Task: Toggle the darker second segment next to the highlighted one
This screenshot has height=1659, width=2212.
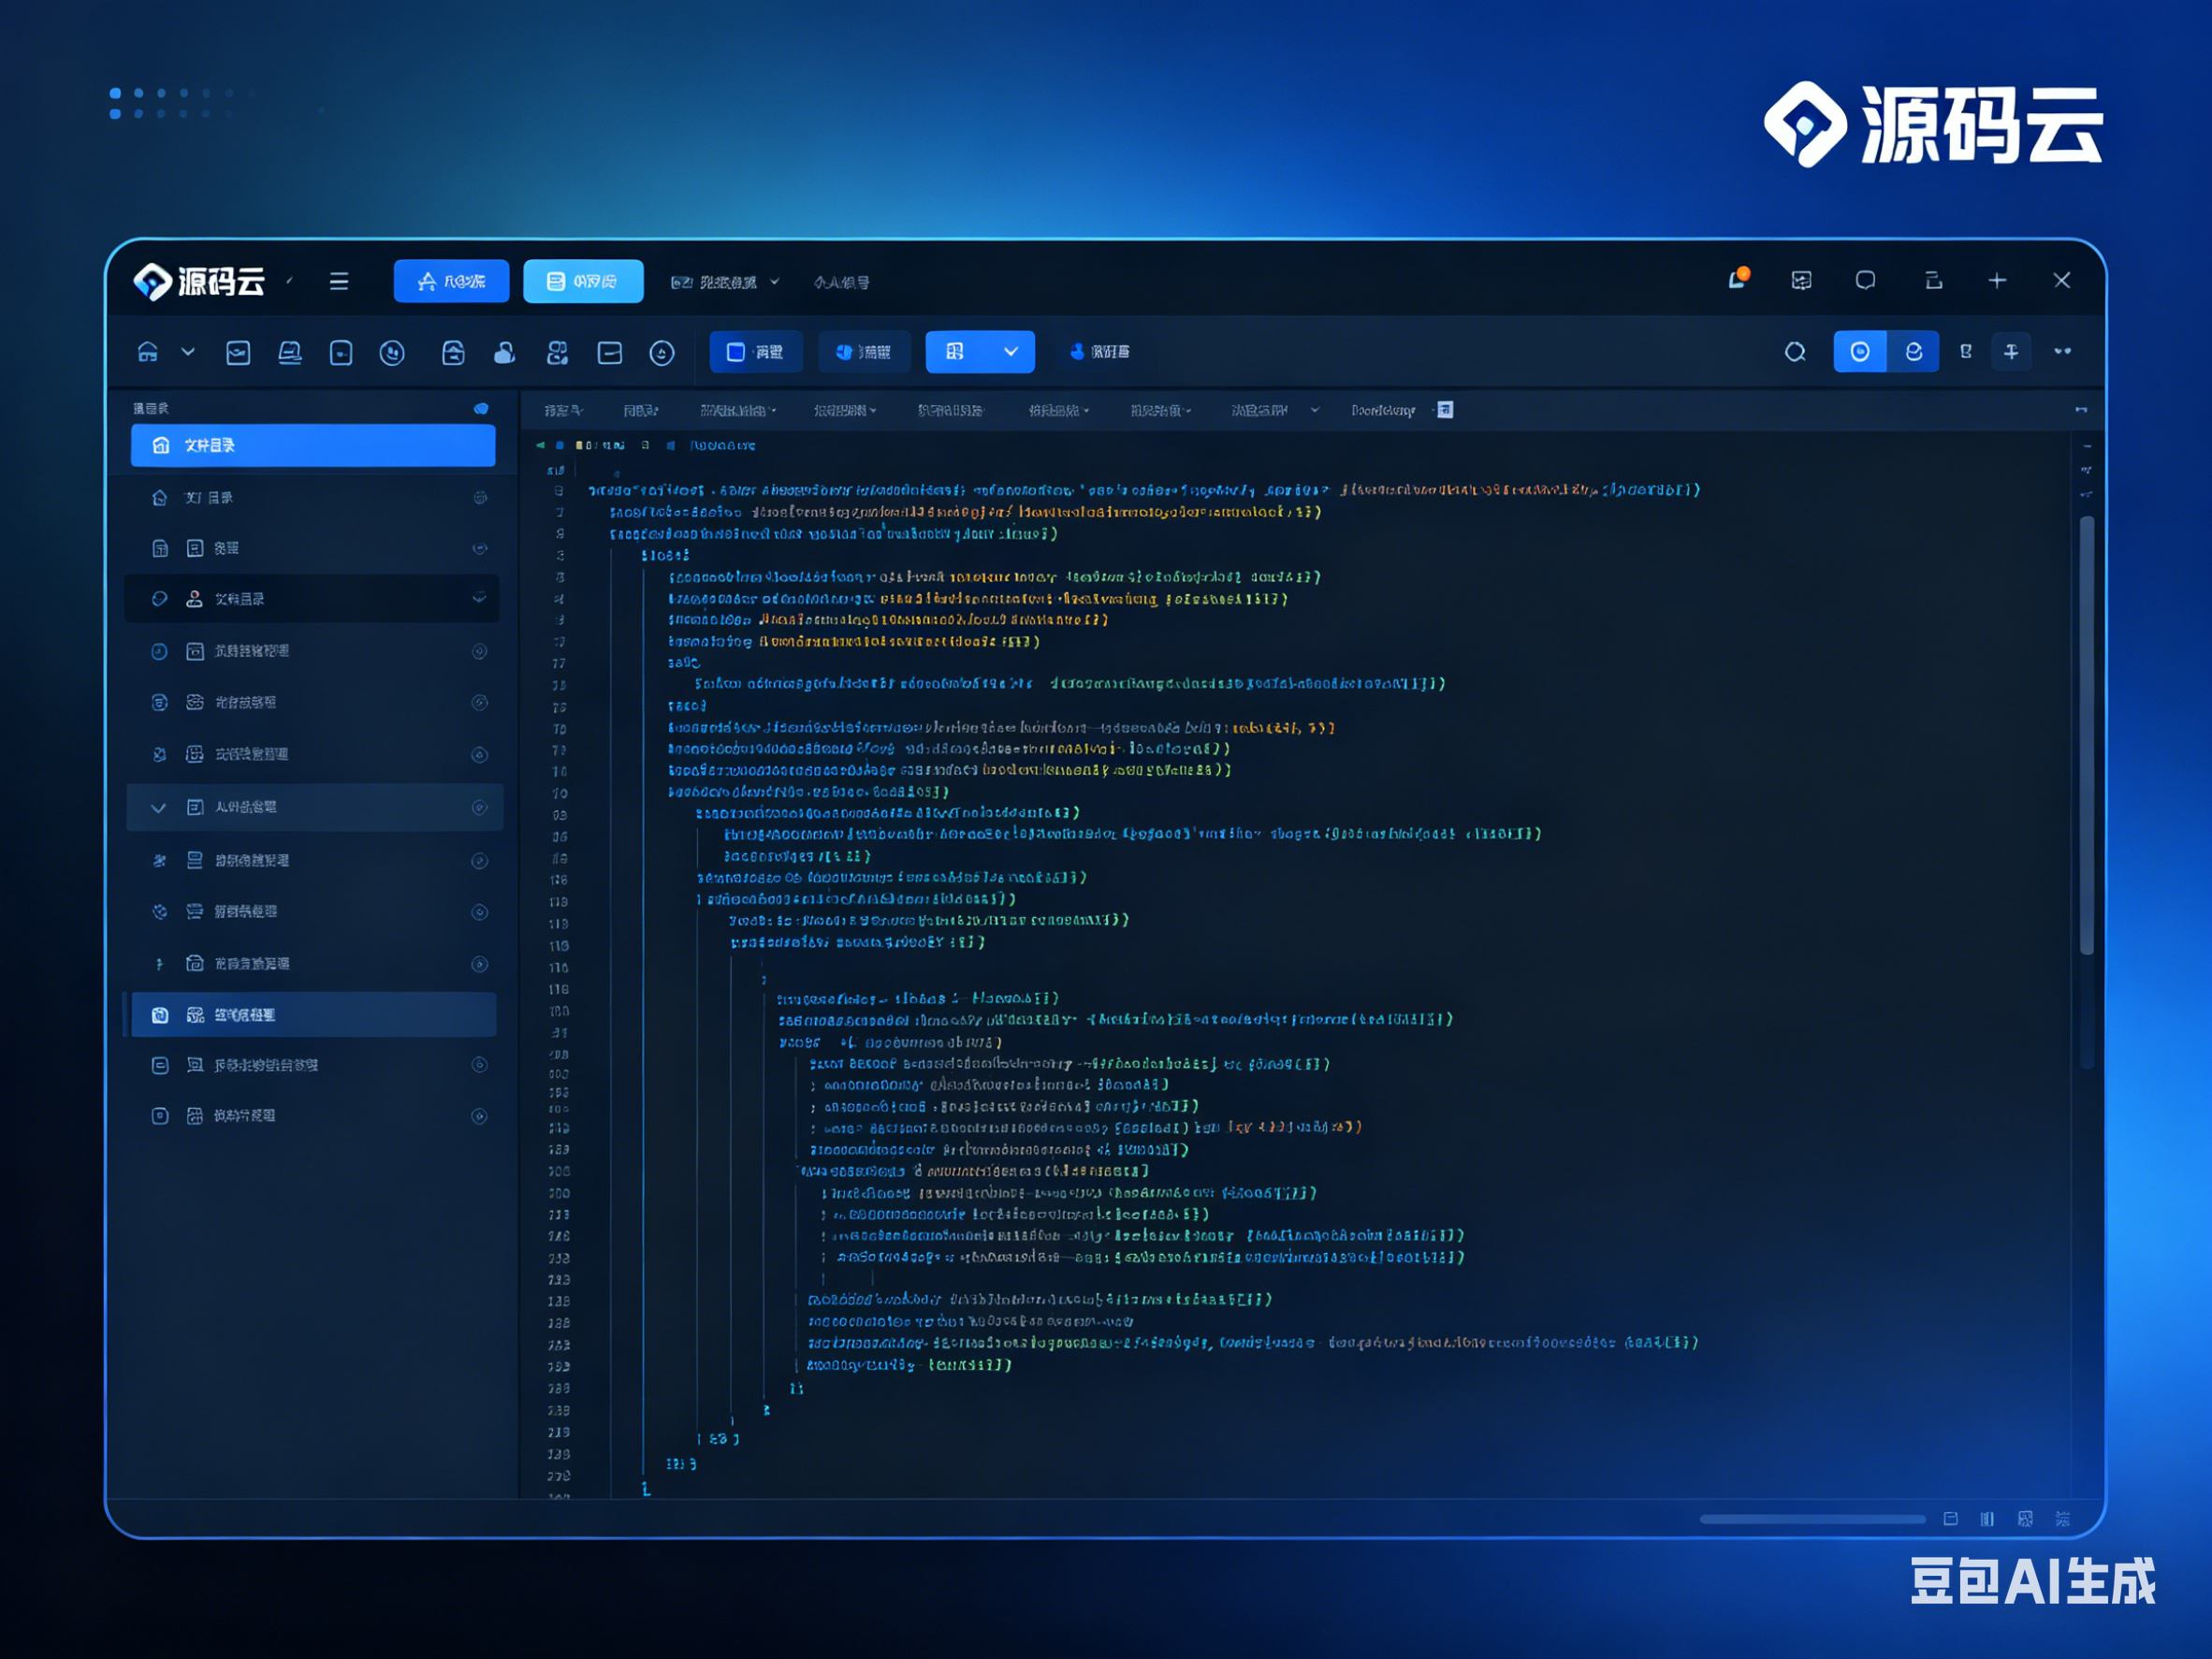Action: click(1913, 352)
